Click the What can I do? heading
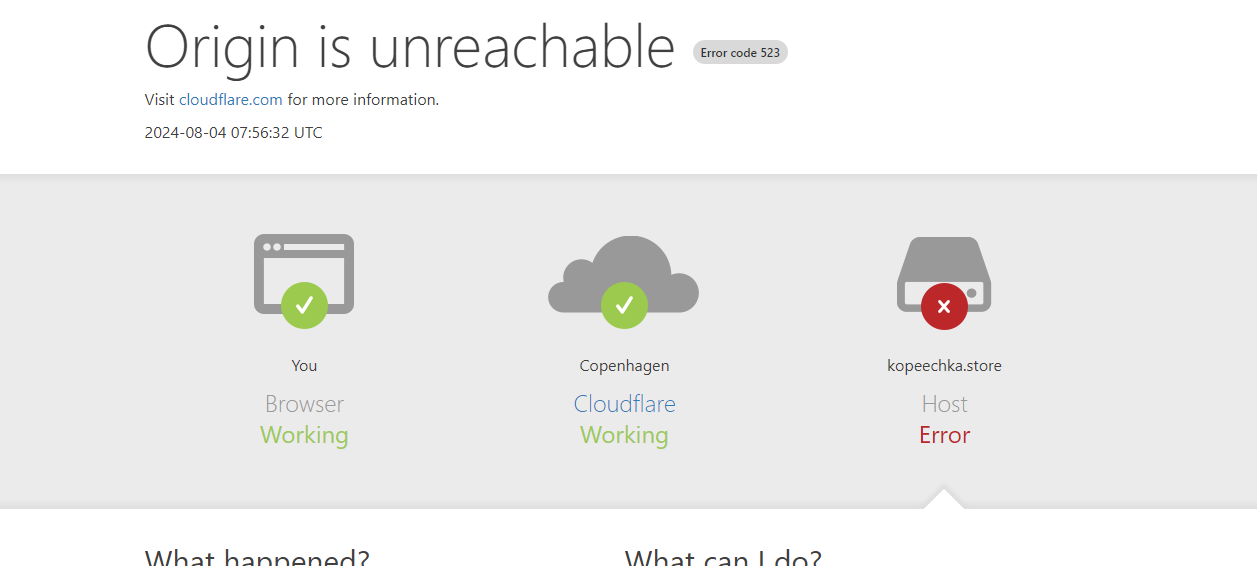Viewport: 1257px width, 566px height. (x=723, y=557)
